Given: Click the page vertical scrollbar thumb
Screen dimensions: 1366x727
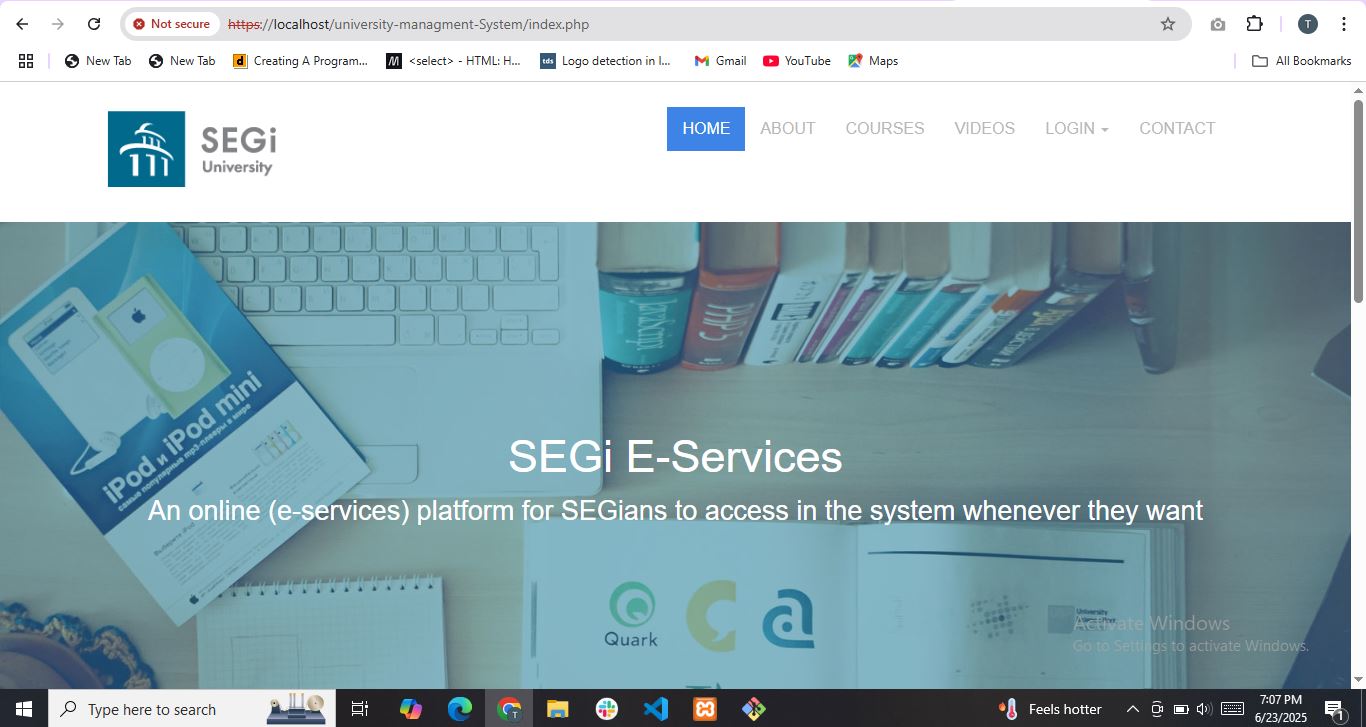Looking at the screenshot, I should (1359, 200).
